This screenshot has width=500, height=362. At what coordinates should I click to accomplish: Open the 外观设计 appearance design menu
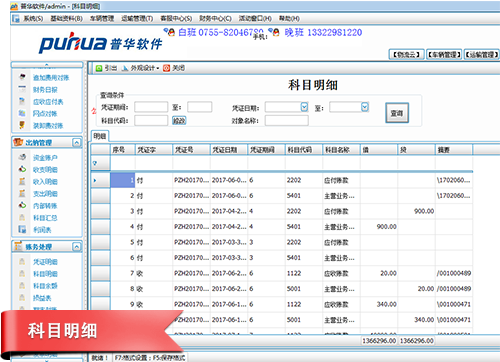pos(140,68)
